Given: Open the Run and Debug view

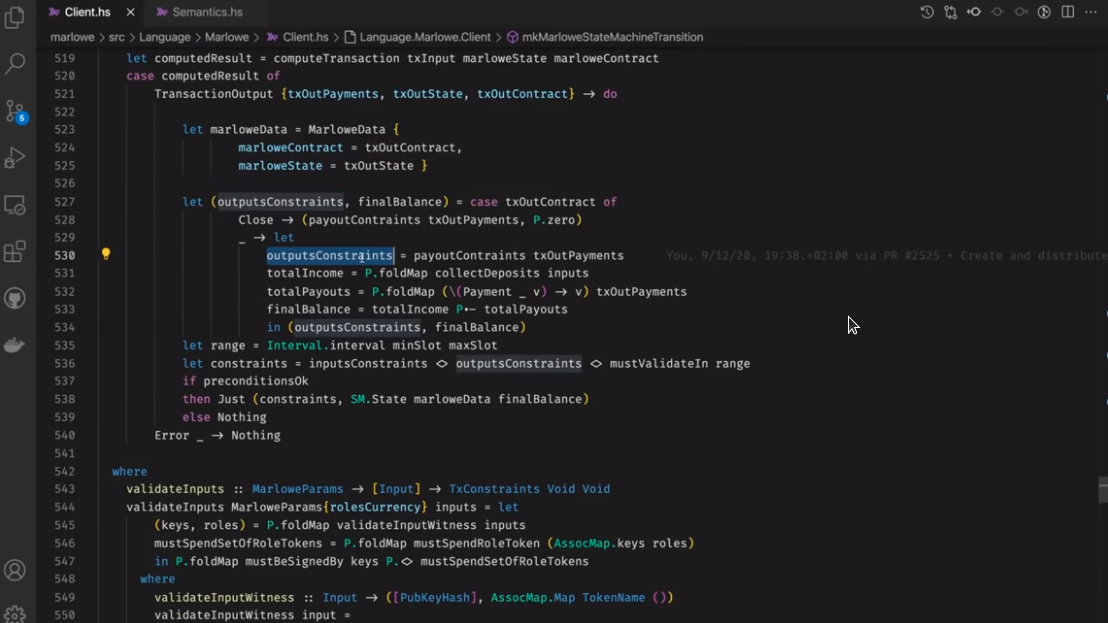Looking at the screenshot, I should [15, 158].
